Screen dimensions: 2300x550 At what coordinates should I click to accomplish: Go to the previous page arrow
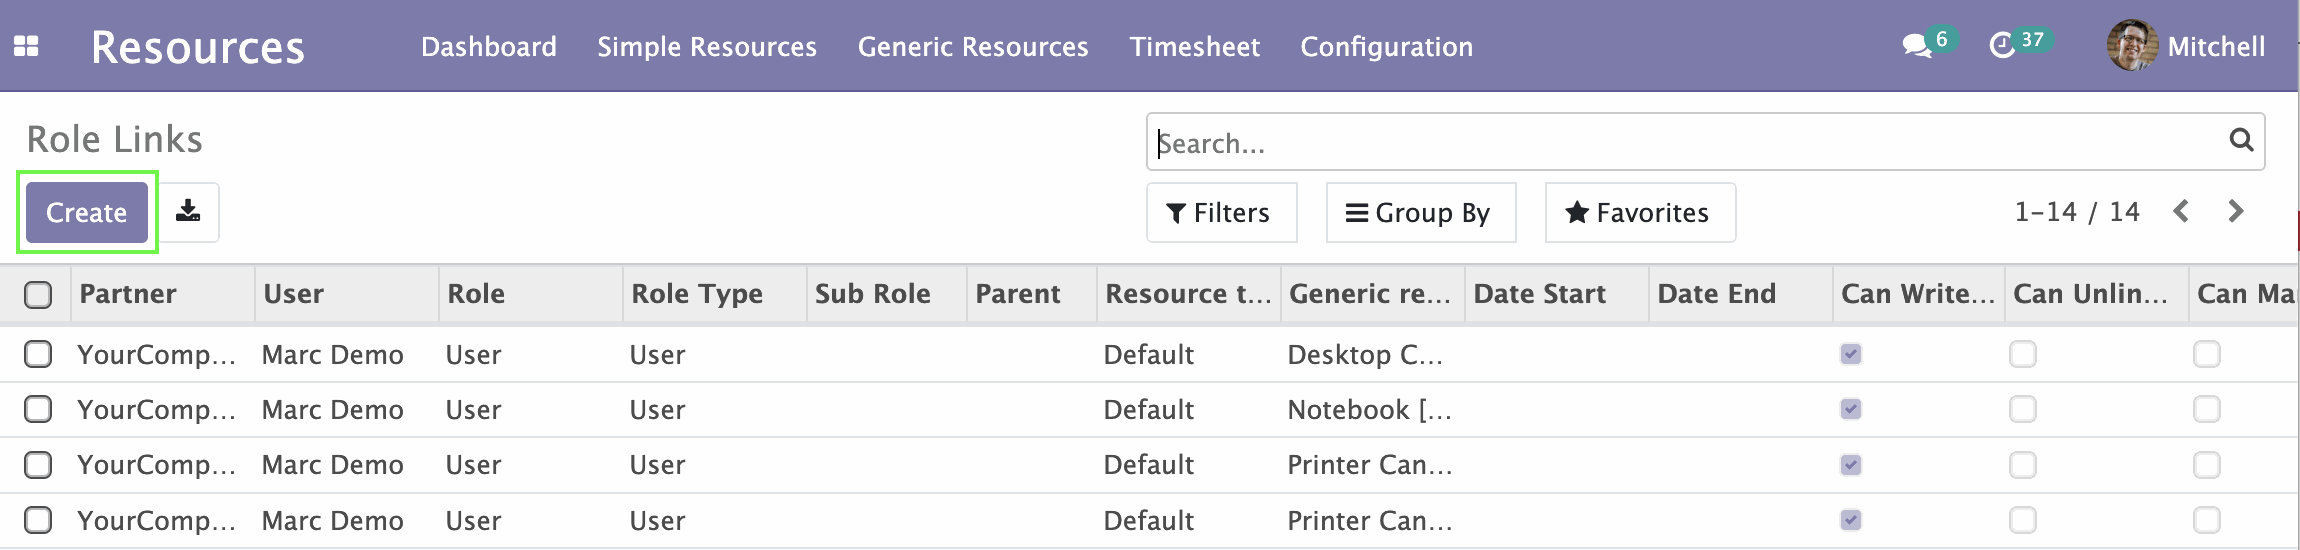[2182, 211]
